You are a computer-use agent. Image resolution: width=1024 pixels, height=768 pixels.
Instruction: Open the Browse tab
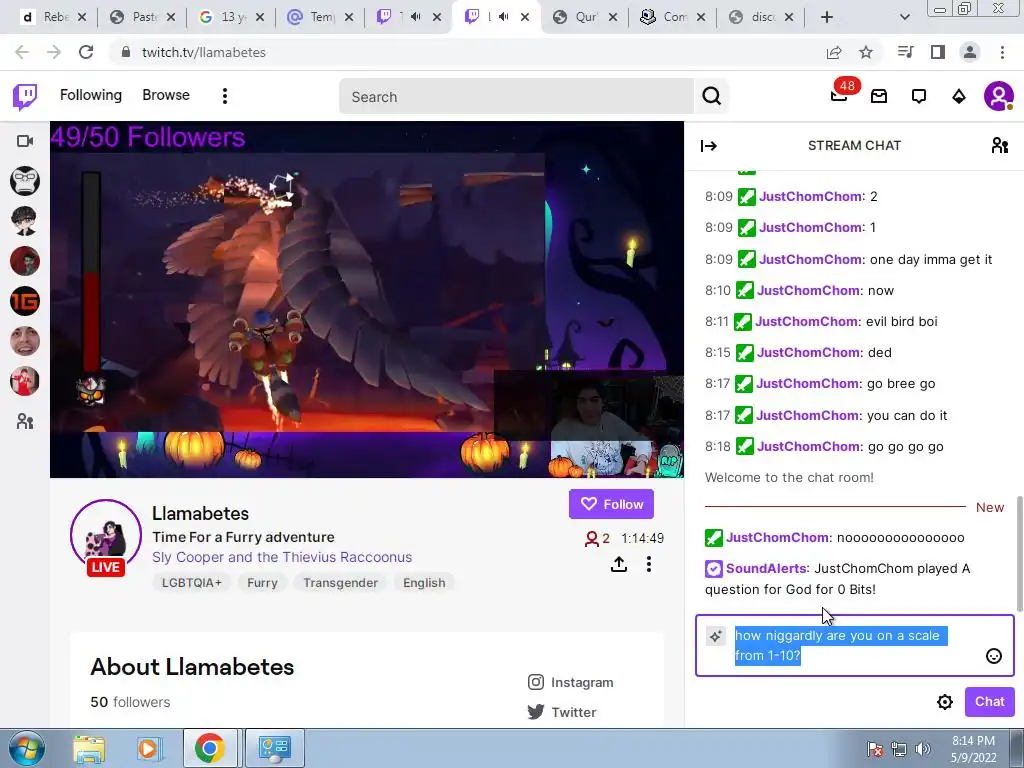point(166,95)
